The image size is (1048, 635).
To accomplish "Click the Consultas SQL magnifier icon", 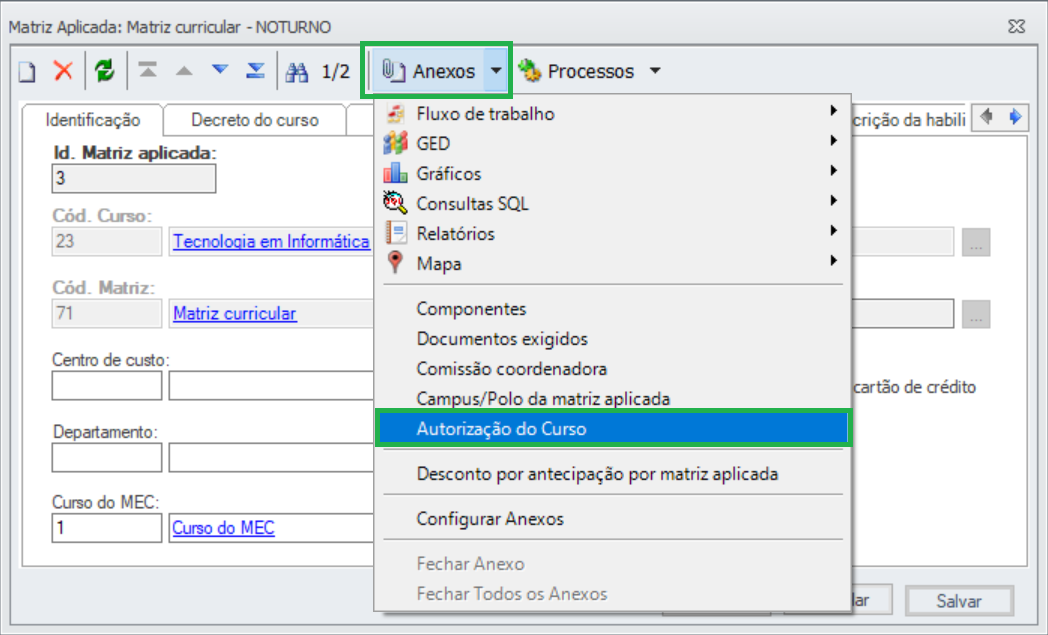I will pos(396,203).
